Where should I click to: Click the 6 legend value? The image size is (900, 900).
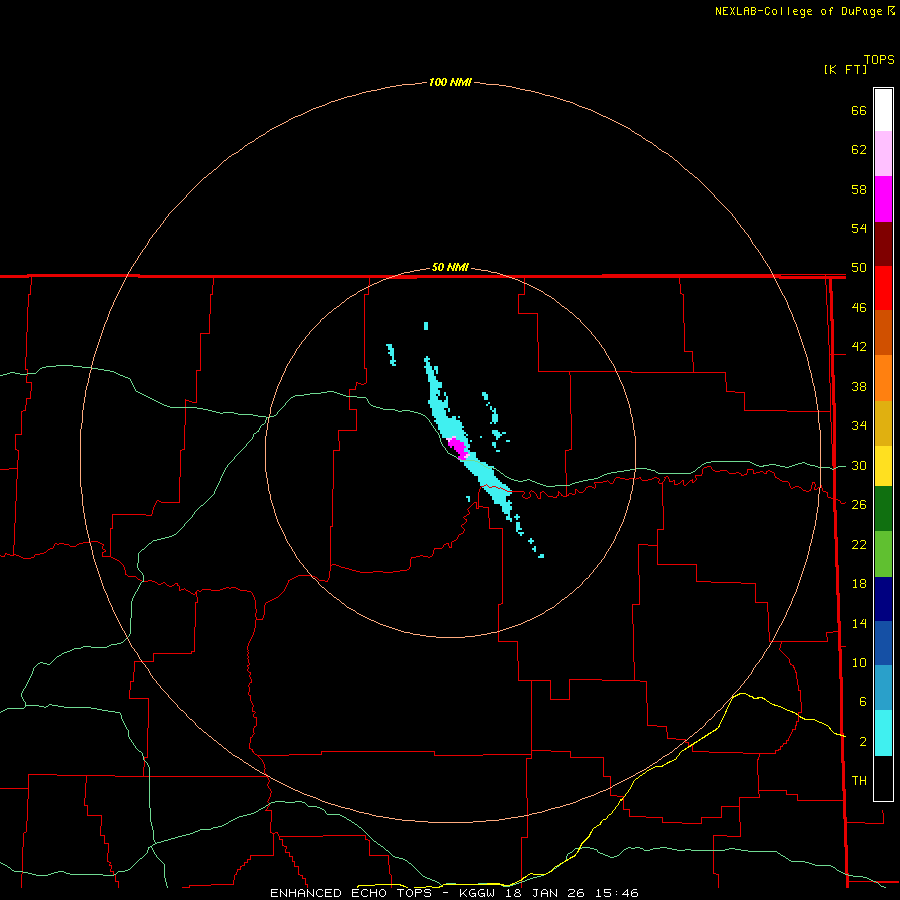(862, 702)
